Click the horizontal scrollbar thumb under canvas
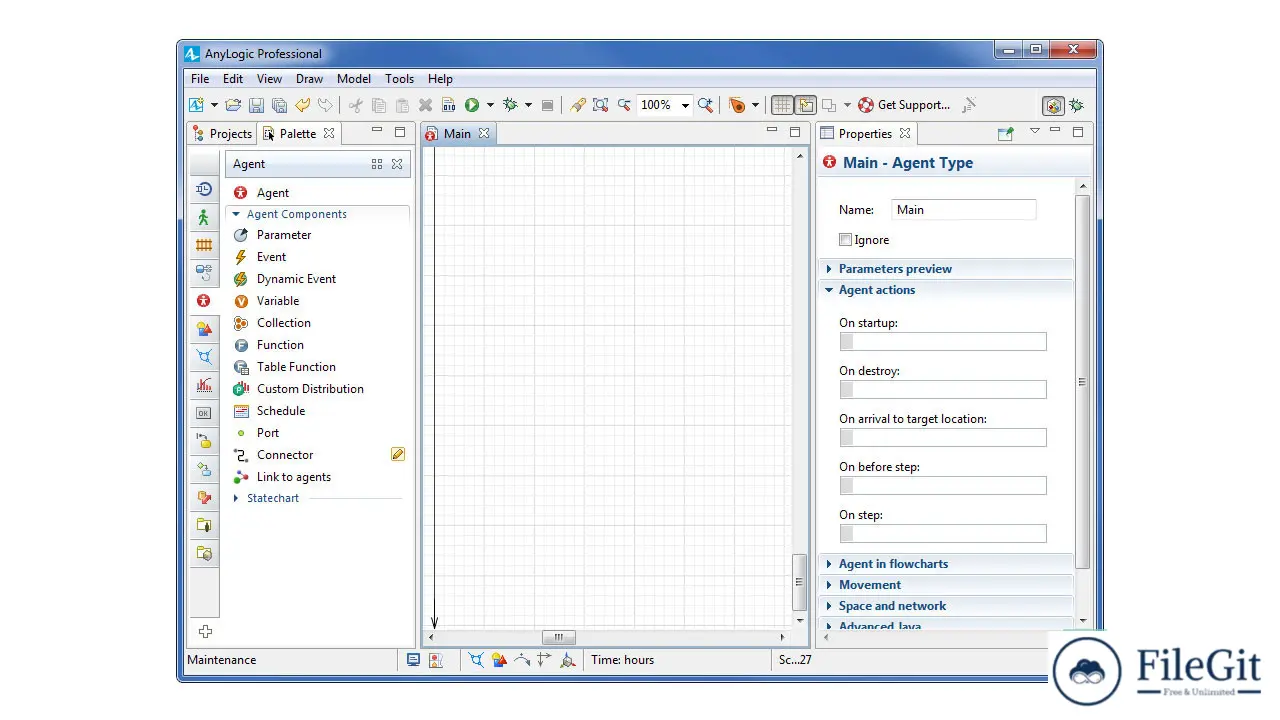Viewport: 1280px width, 720px height. pyautogui.click(x=558, y=637)
